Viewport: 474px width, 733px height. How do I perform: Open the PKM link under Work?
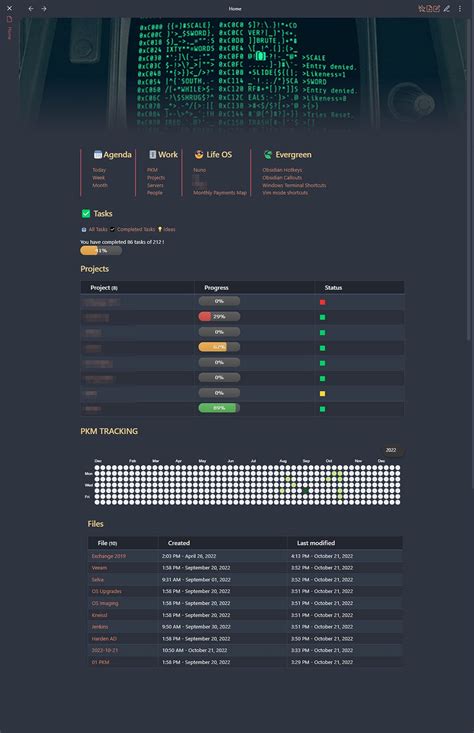(152, 170)
